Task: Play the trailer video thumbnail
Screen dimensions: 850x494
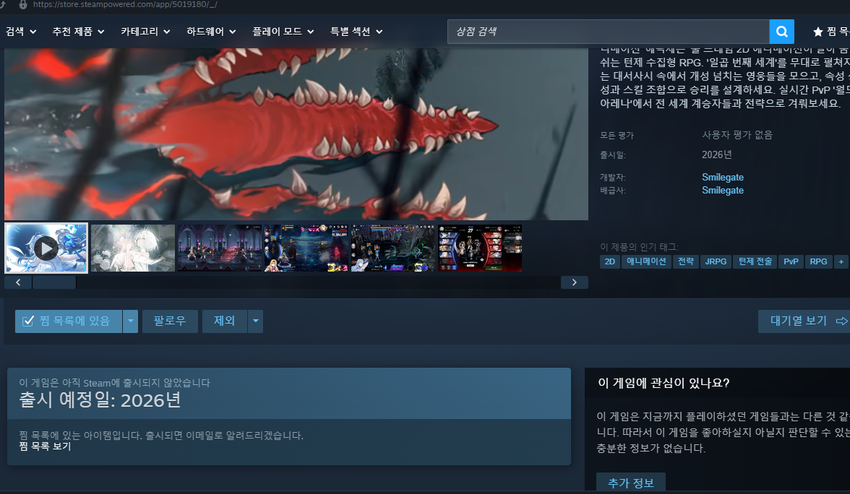Action: pyautogui.click(x=46, y=248)
